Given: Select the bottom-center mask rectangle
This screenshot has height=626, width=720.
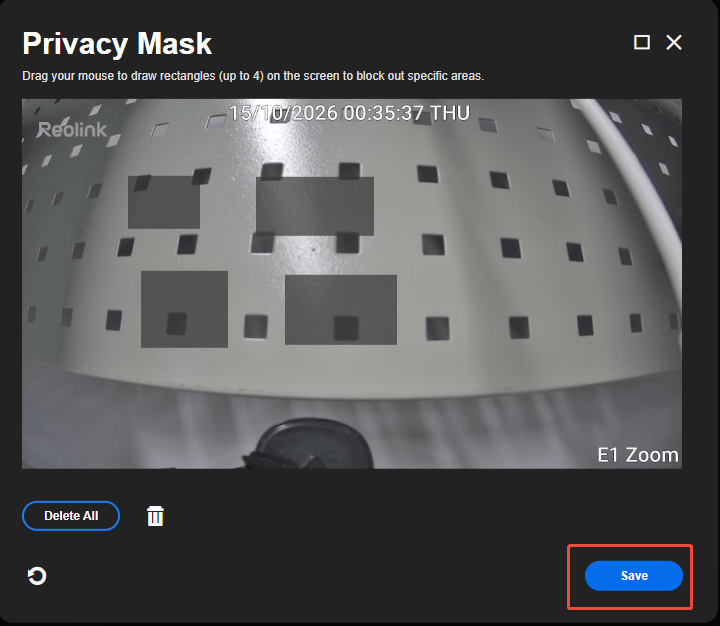Looking at the screenshot, I should click(341, 310).
